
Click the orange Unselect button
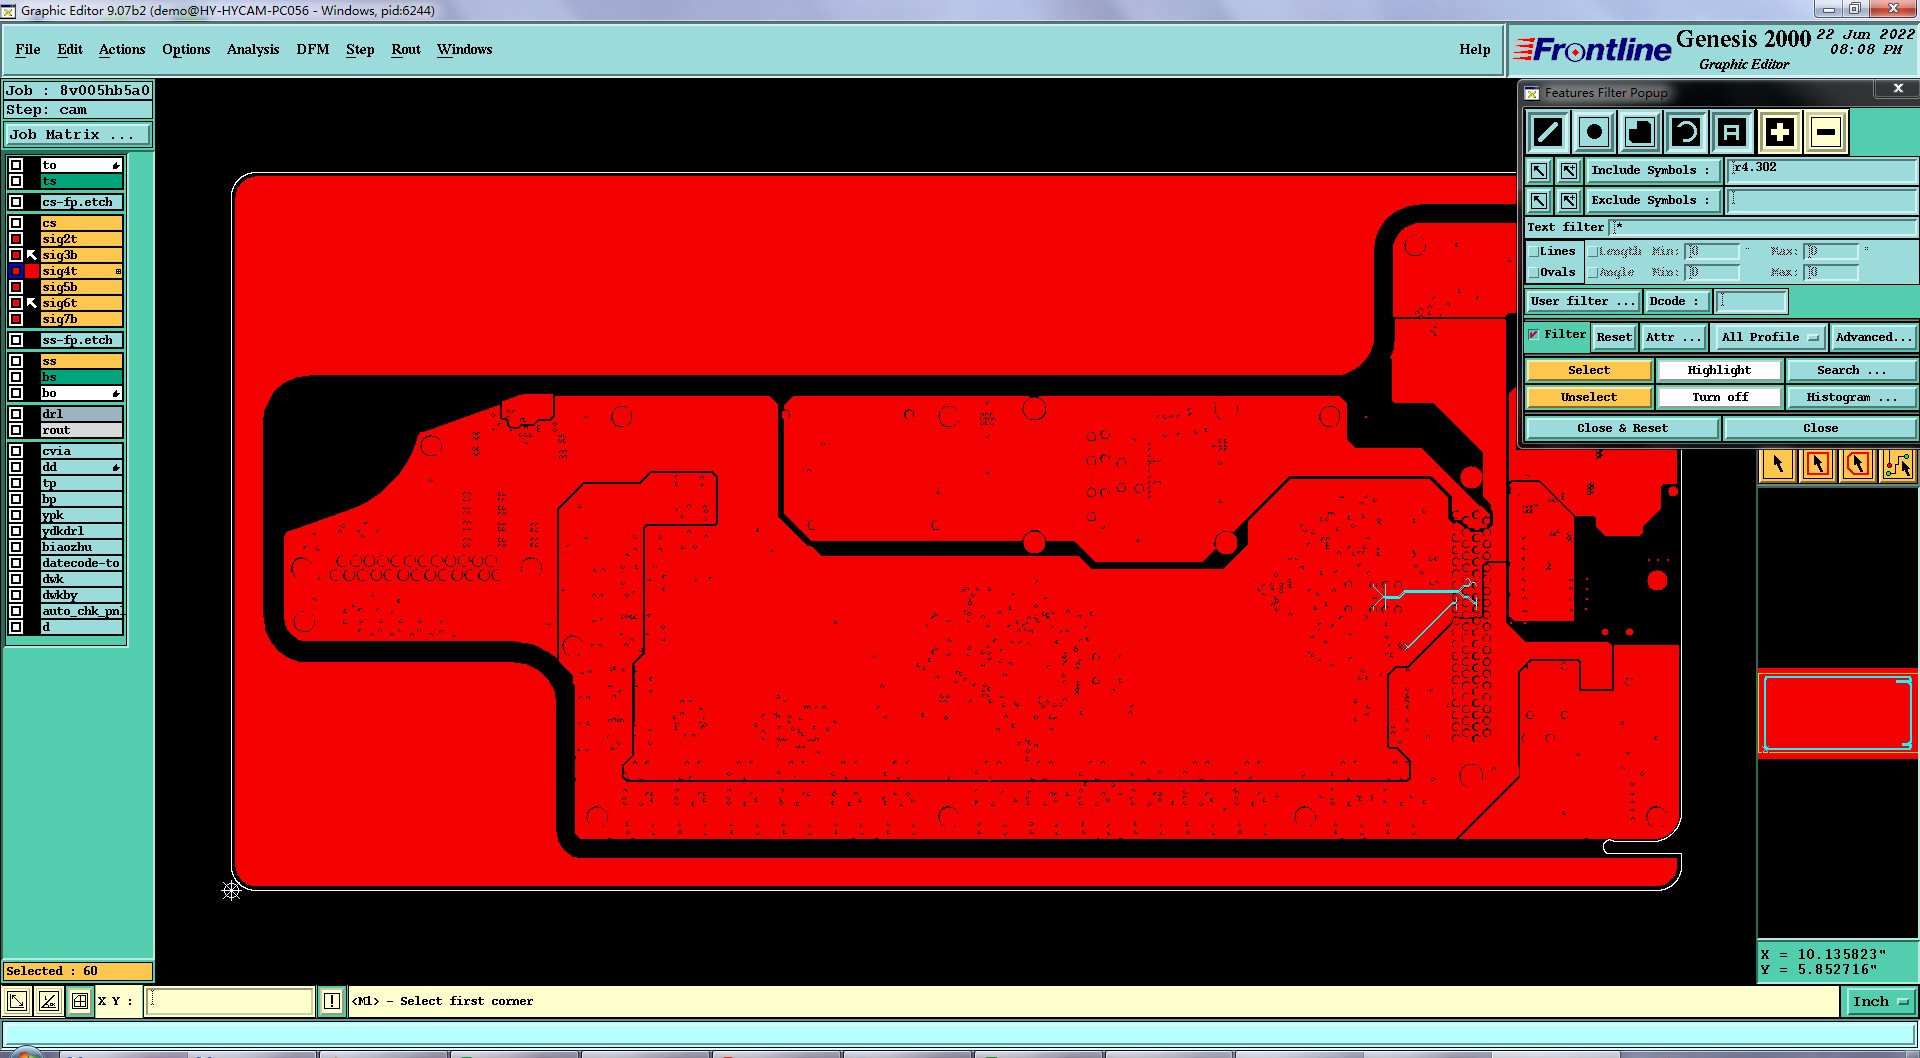1589,397
